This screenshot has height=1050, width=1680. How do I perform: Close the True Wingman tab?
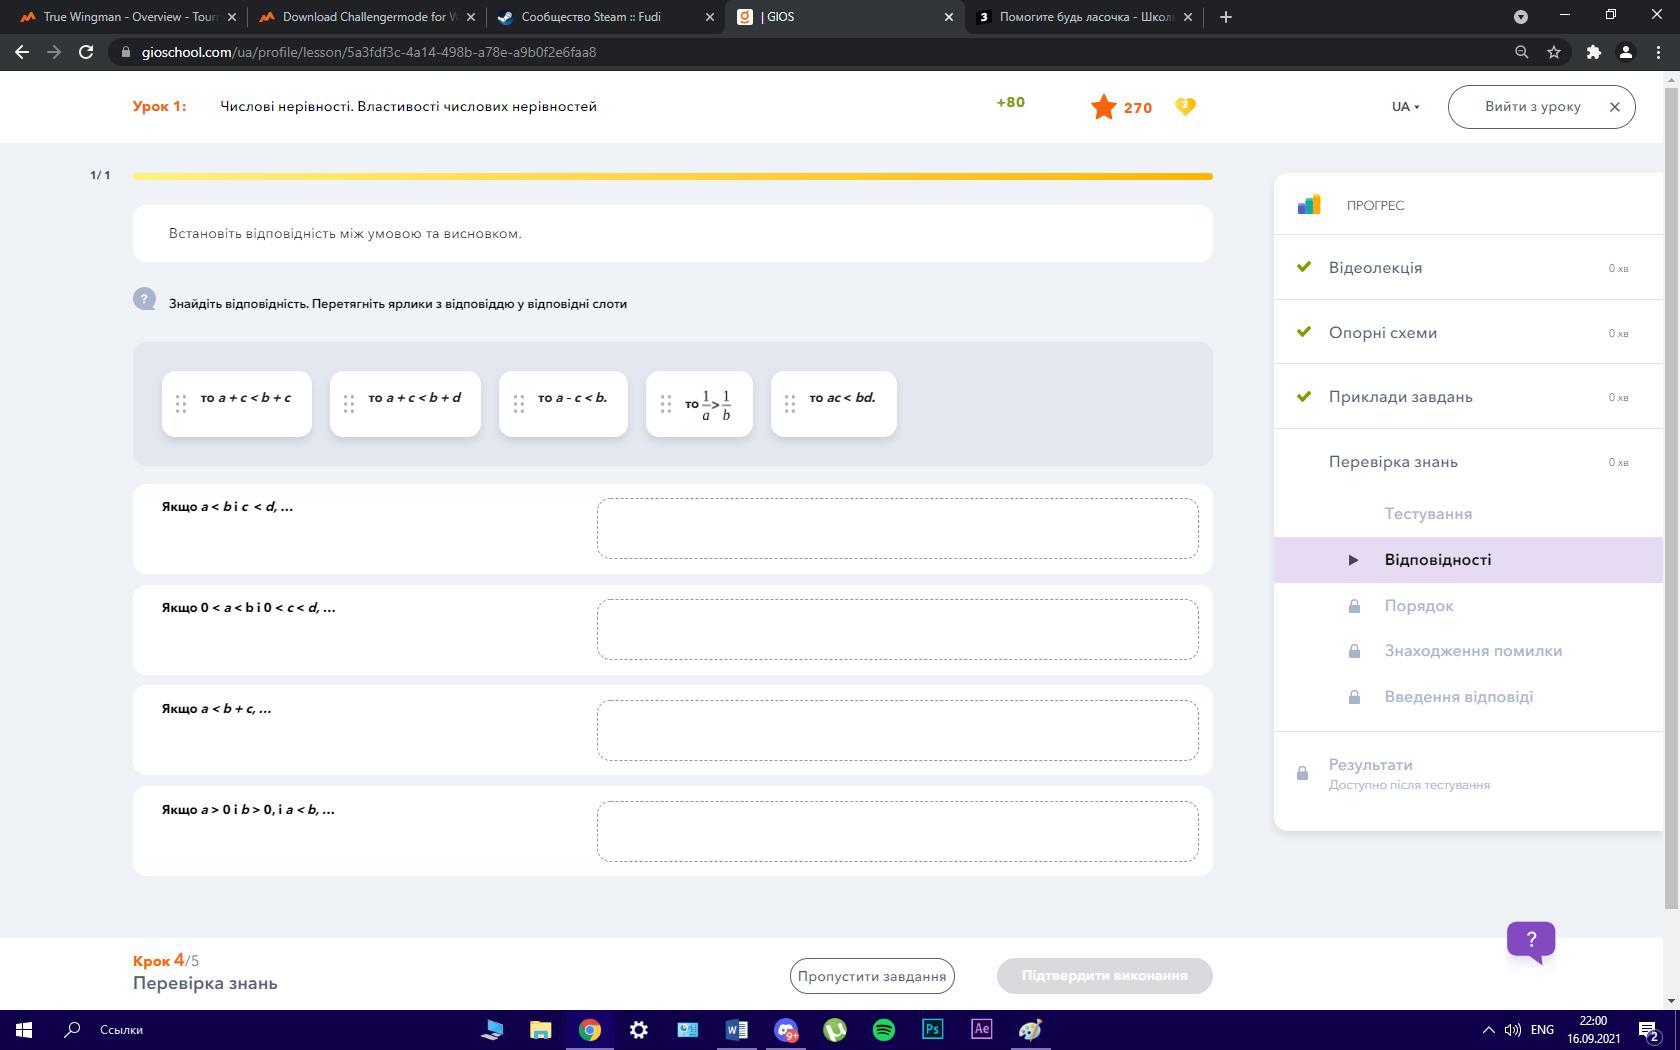tap(231, 17)
